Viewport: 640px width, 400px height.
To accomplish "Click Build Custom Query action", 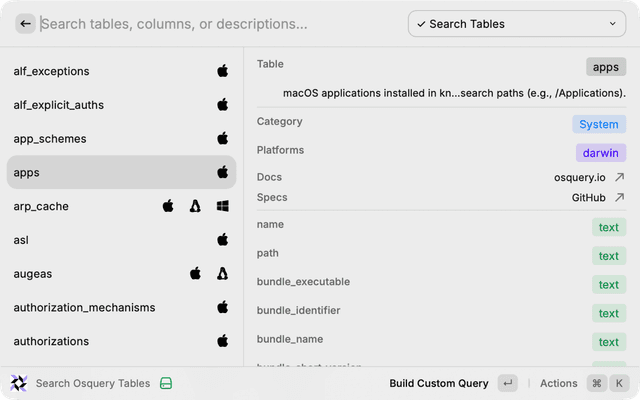I will pyautogui.click(x=439, y=383).
